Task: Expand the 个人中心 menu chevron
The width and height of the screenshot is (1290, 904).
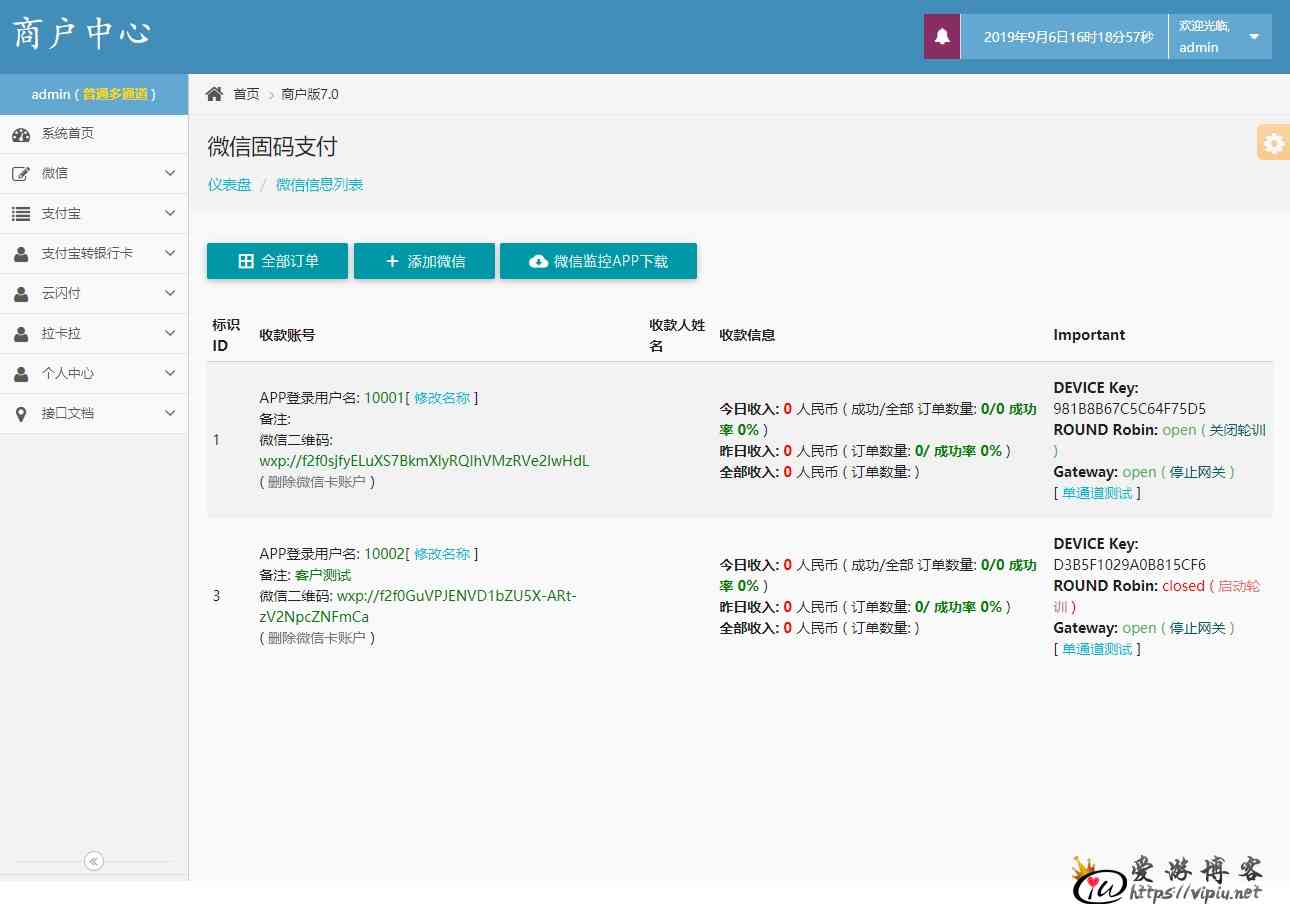Action: point(170,373)
